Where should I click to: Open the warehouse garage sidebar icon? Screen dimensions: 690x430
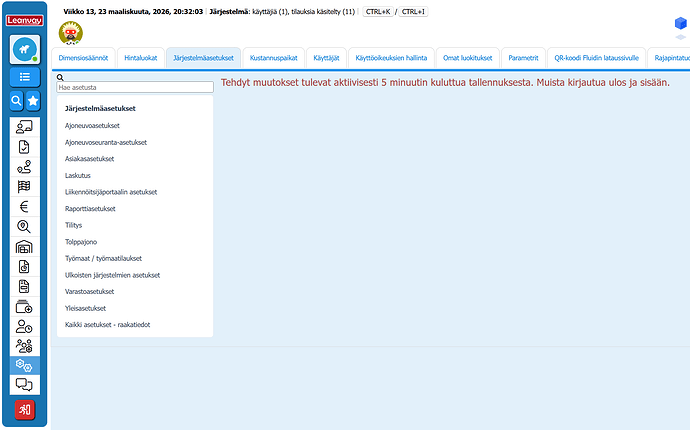(24, 246)
